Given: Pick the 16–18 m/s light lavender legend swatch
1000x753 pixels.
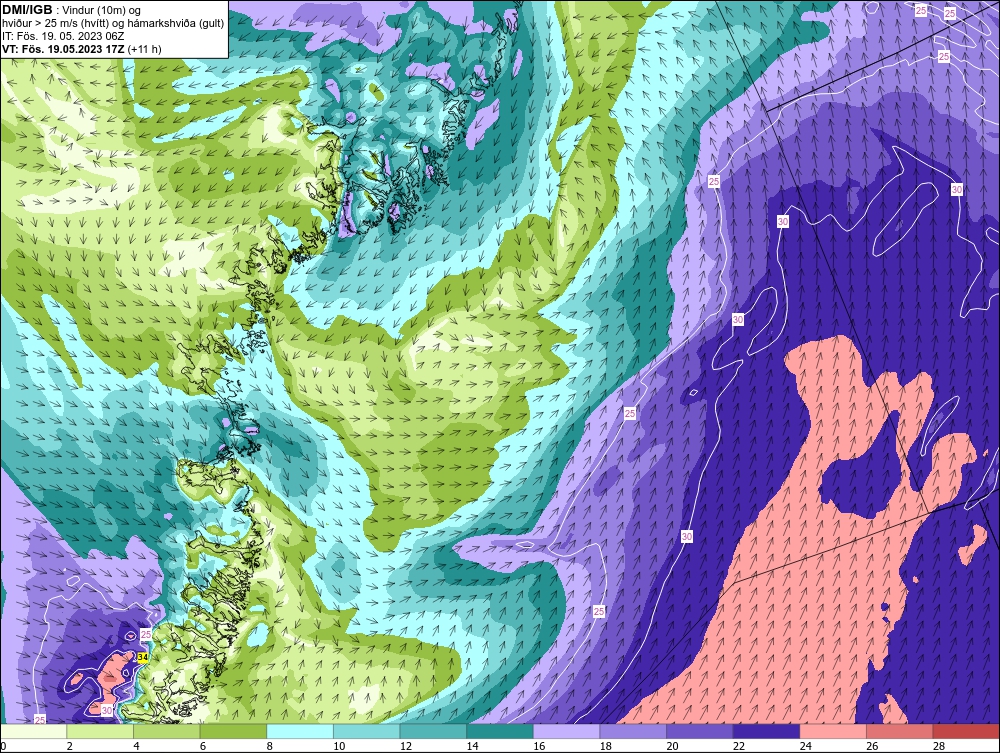Looking at the screenshot, I should tap(566, 731).
